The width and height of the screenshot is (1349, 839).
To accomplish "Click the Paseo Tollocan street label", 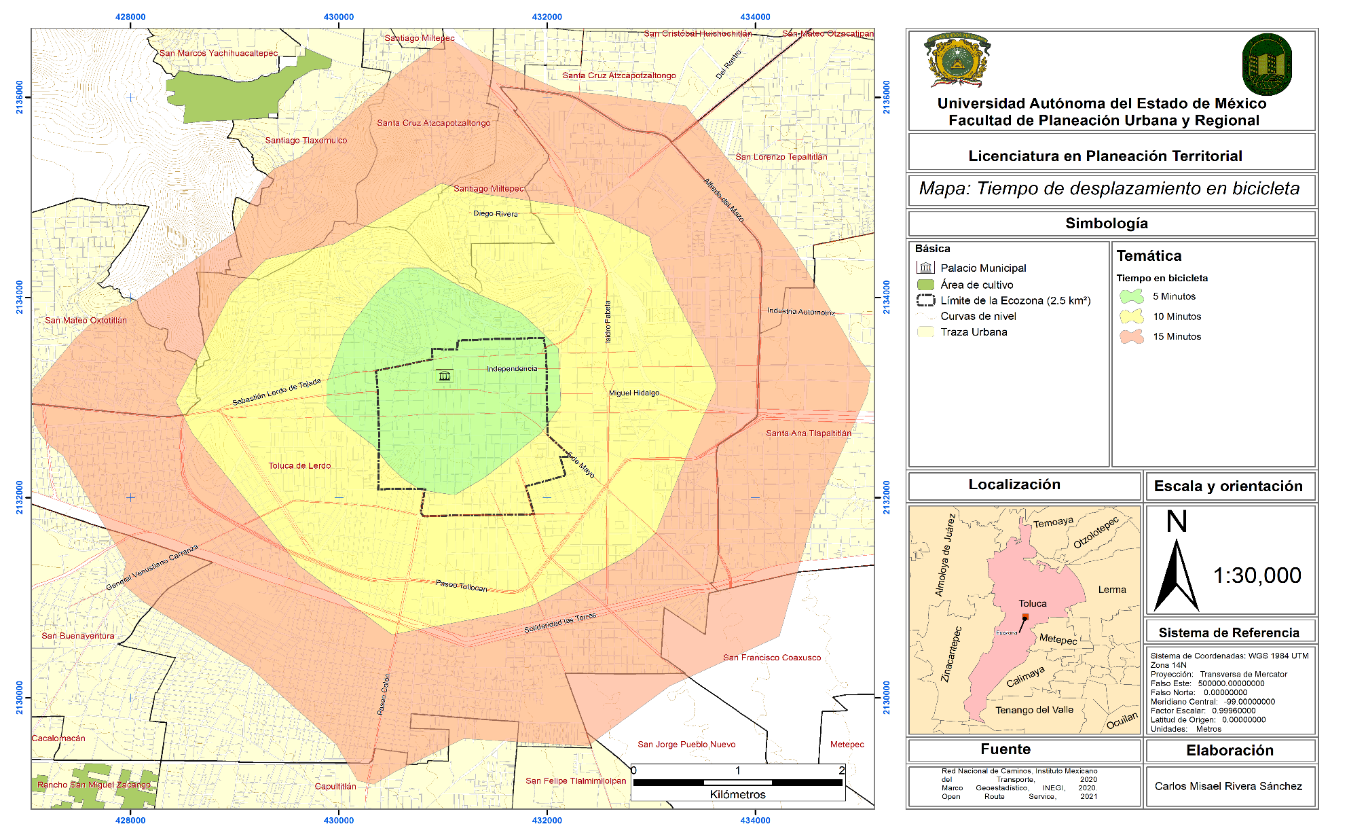I will (x=461, y=585).
